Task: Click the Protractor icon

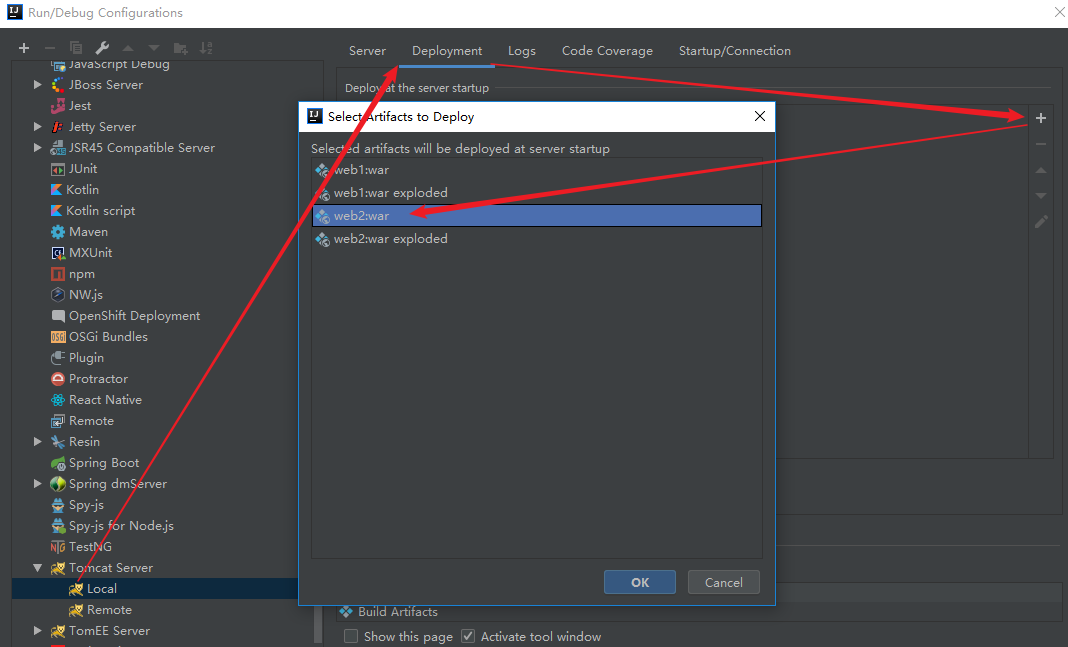Action: coord(58,379)
